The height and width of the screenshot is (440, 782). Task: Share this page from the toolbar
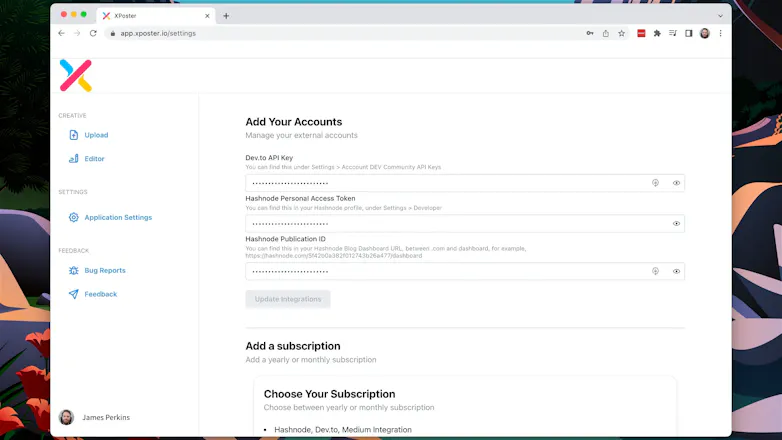click(605, 33)
